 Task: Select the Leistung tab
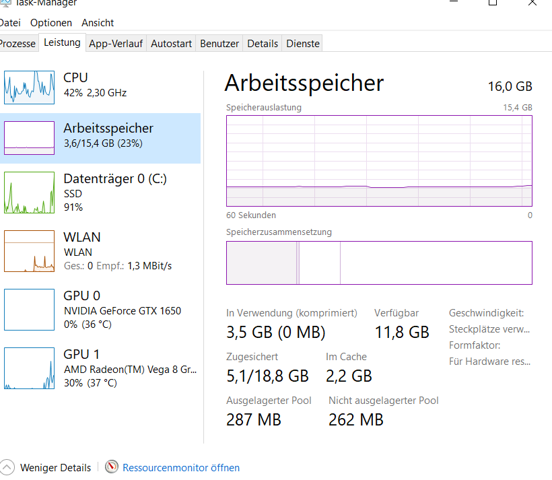pos(62,43)
